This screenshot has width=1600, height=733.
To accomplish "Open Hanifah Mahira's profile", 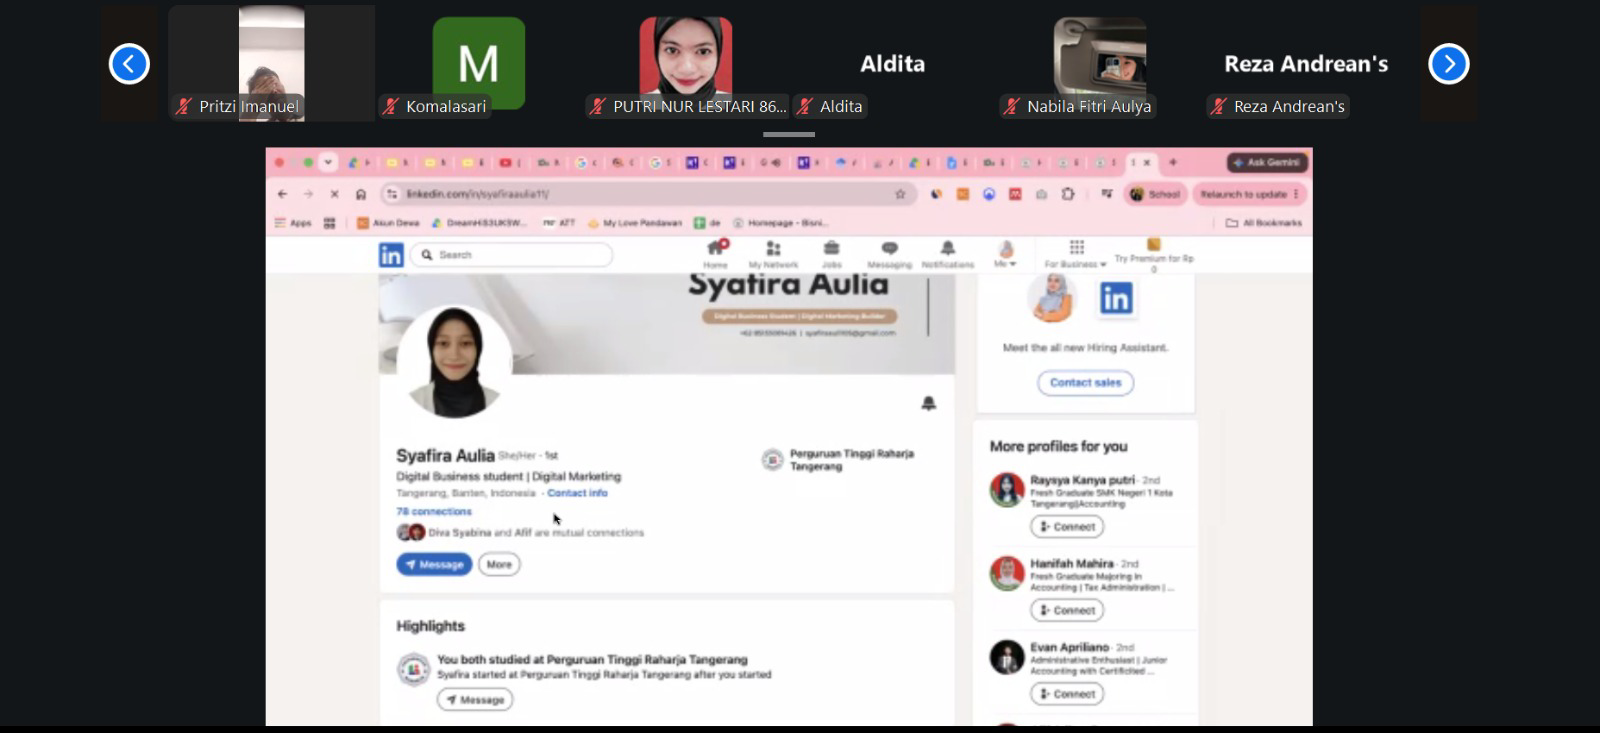I will (1072, 564).
